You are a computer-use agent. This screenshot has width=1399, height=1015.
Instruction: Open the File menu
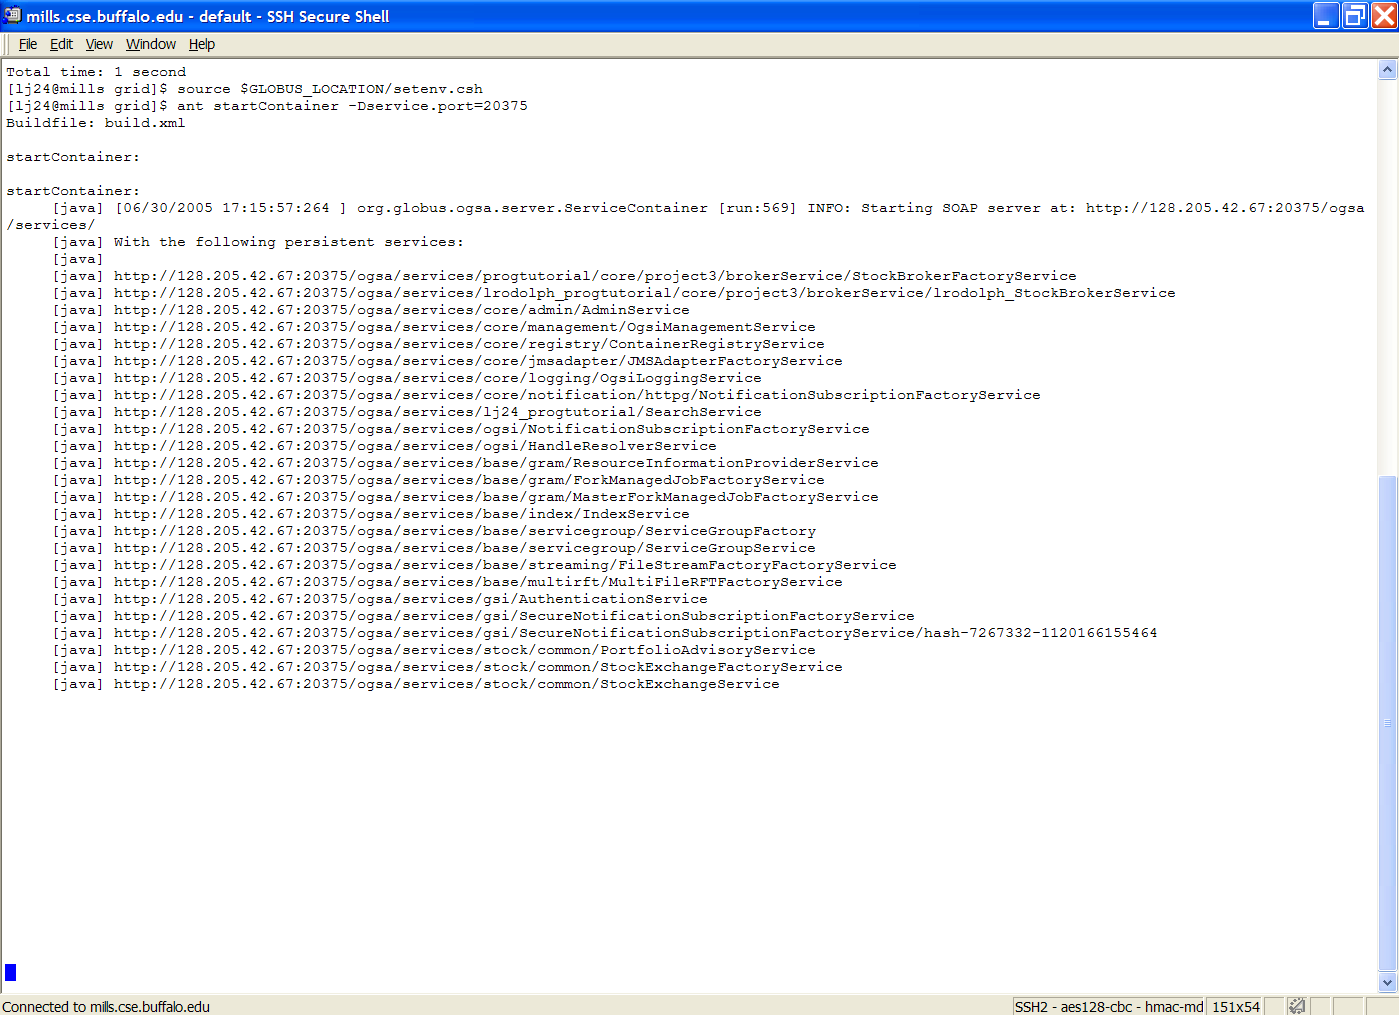(28, 44)
